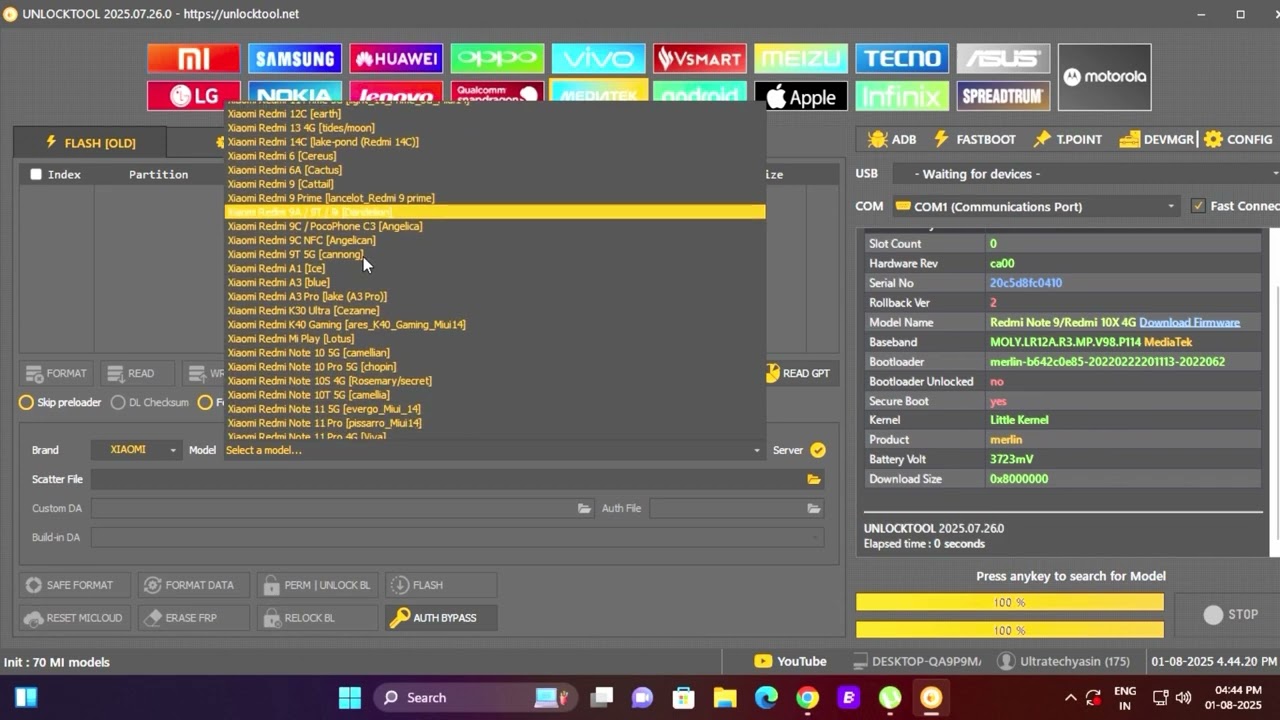Pick the Vivo brand logo

tap(598, 59)
